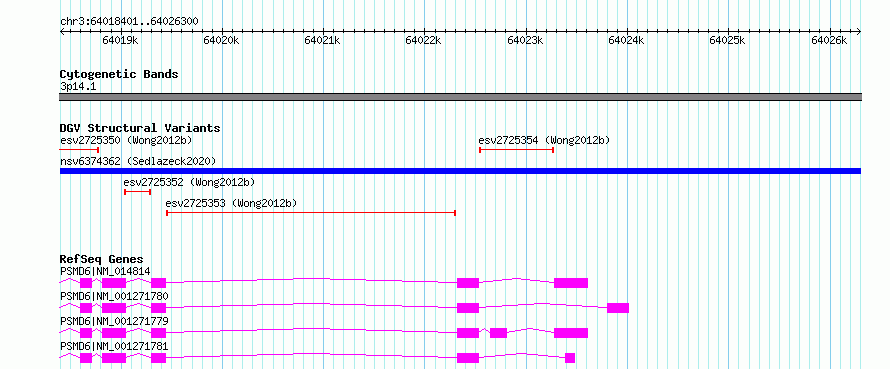Screen dimensions: 890x369
Task: Click the PSMD6|NM_001271781 transcript label
Action: point(114,346)
